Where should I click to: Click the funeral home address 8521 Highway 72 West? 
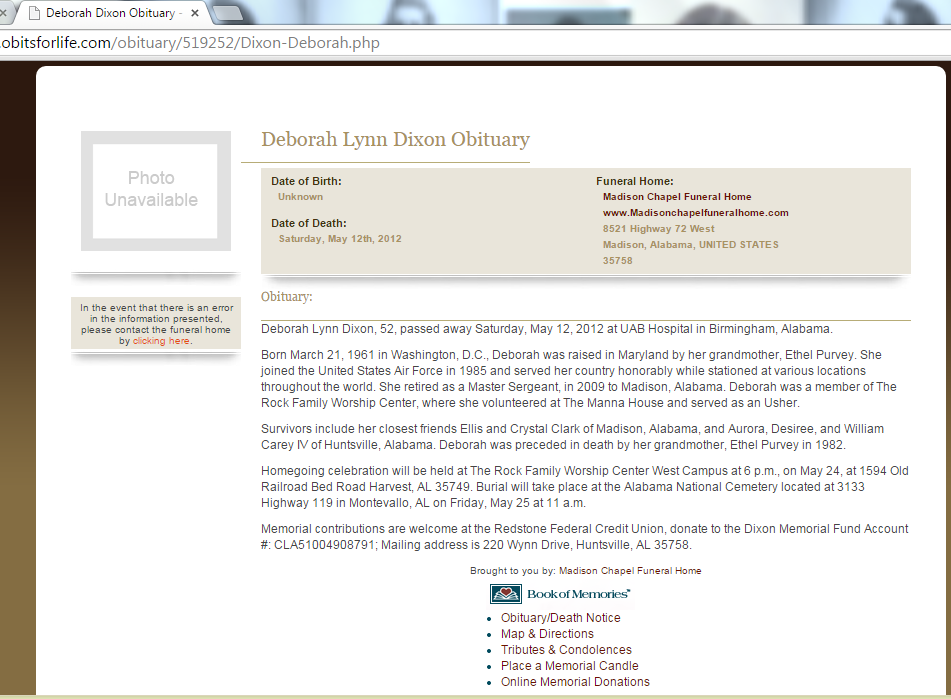658,229
